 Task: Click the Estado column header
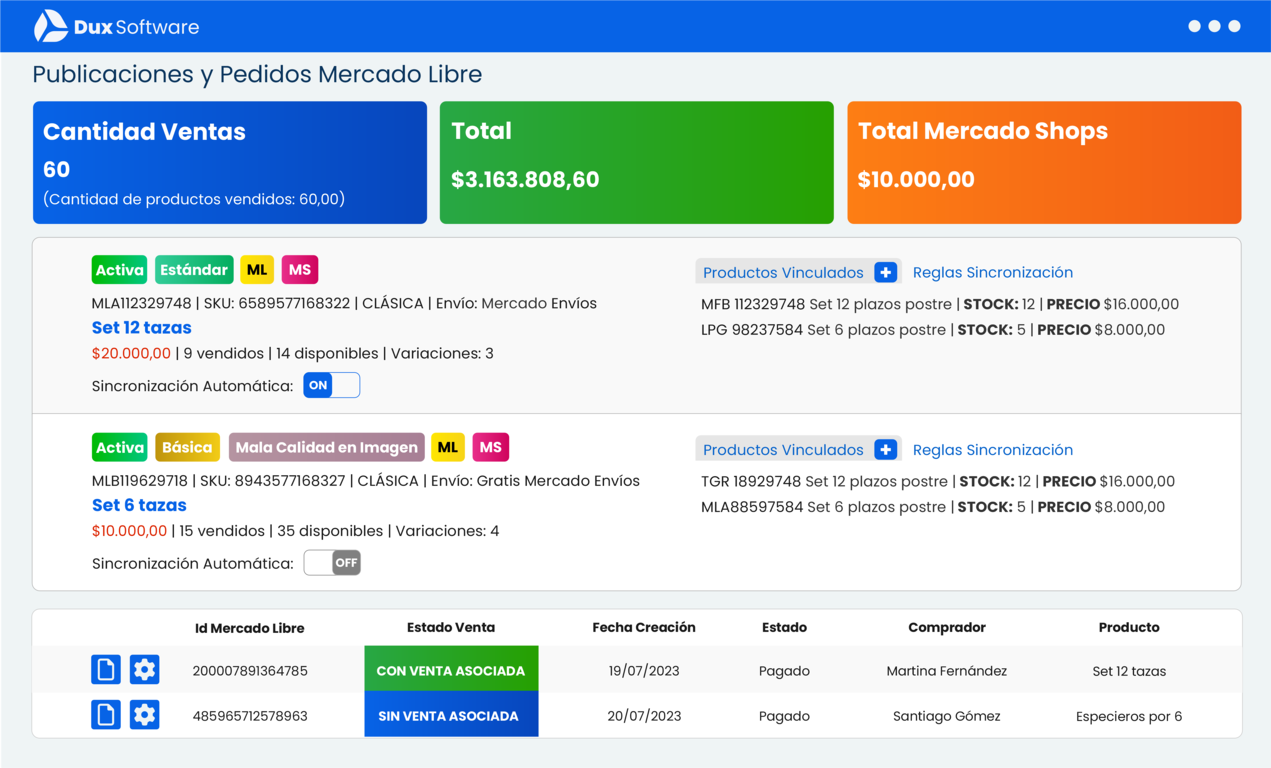[784, 627]
